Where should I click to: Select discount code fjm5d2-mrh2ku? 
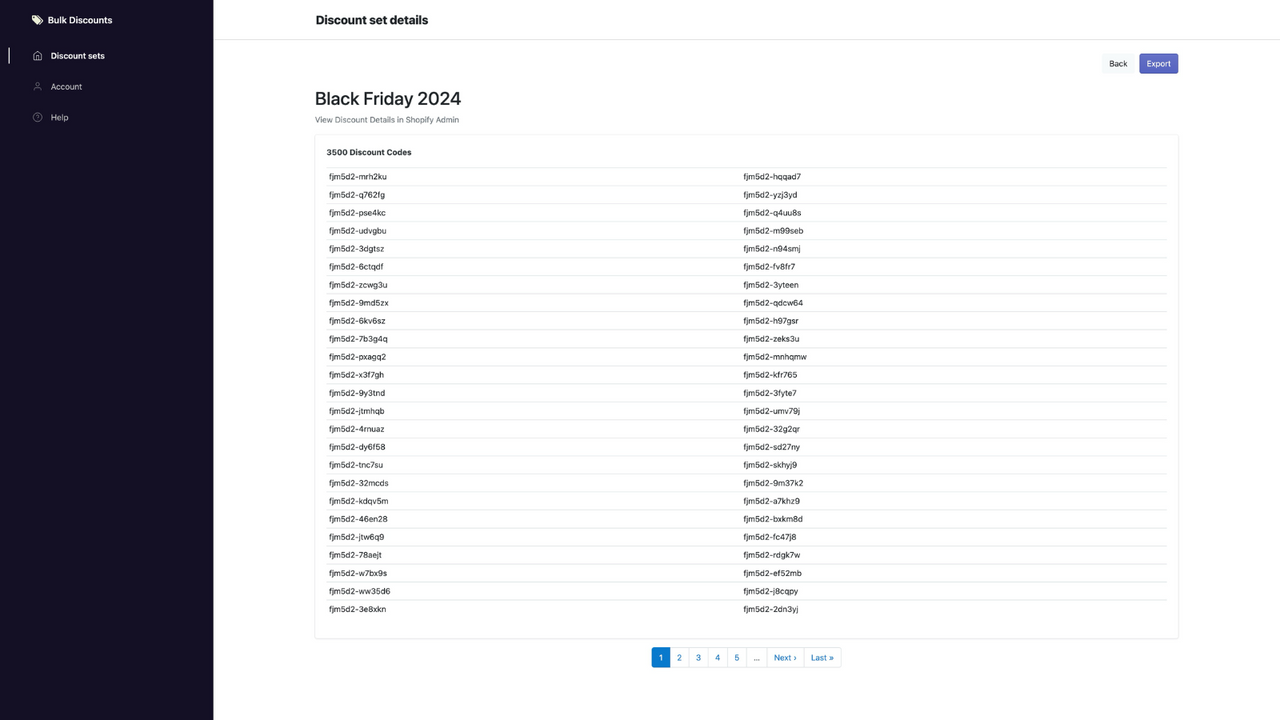pos(359,176)
